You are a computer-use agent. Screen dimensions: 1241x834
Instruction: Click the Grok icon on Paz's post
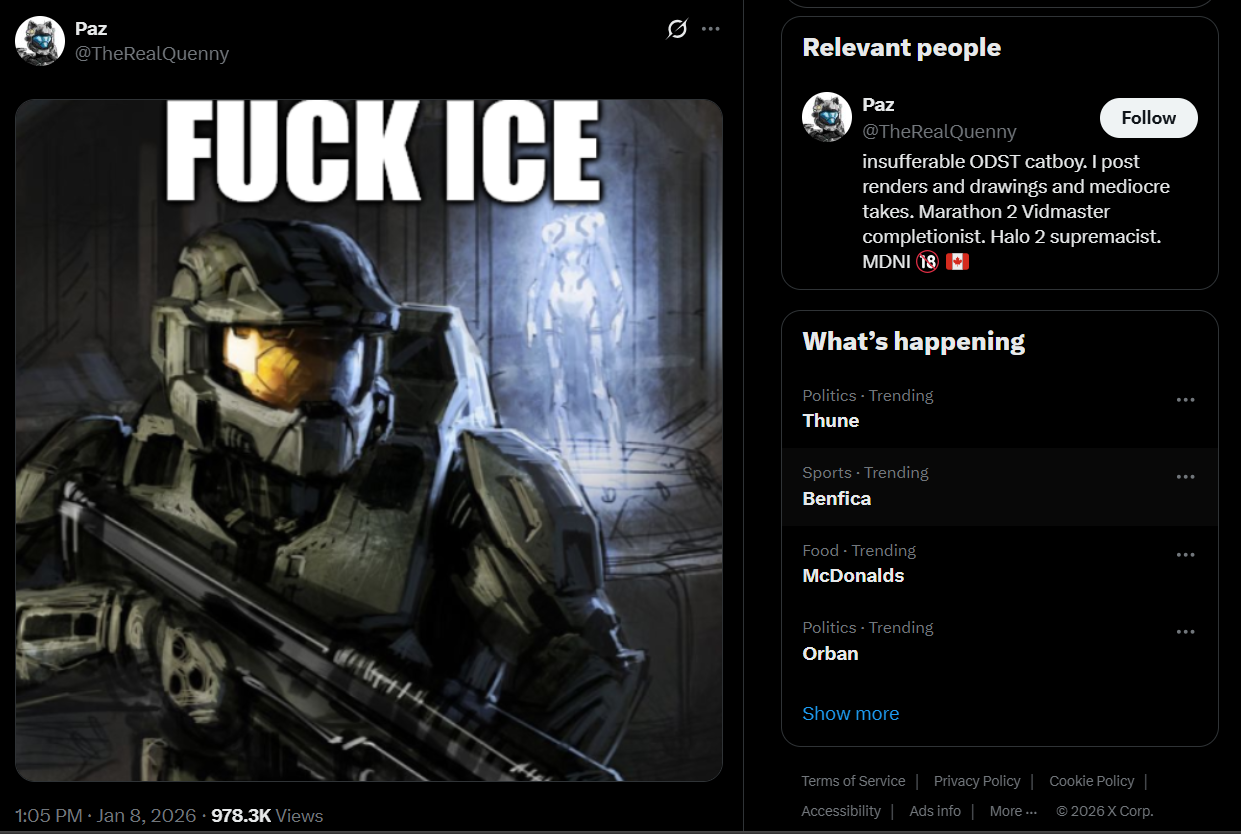(677, 29)
